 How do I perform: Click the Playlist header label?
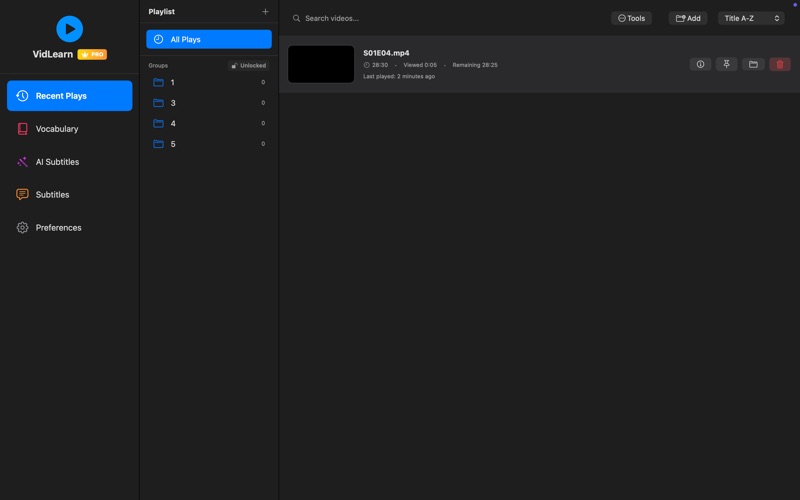tap(162, 11)
